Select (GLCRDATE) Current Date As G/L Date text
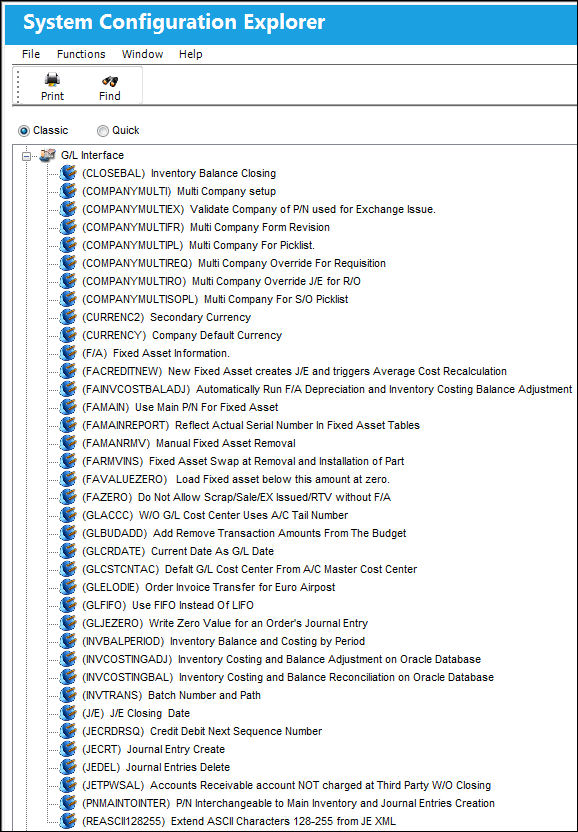 pyautogui.click(x=178, y=551)
